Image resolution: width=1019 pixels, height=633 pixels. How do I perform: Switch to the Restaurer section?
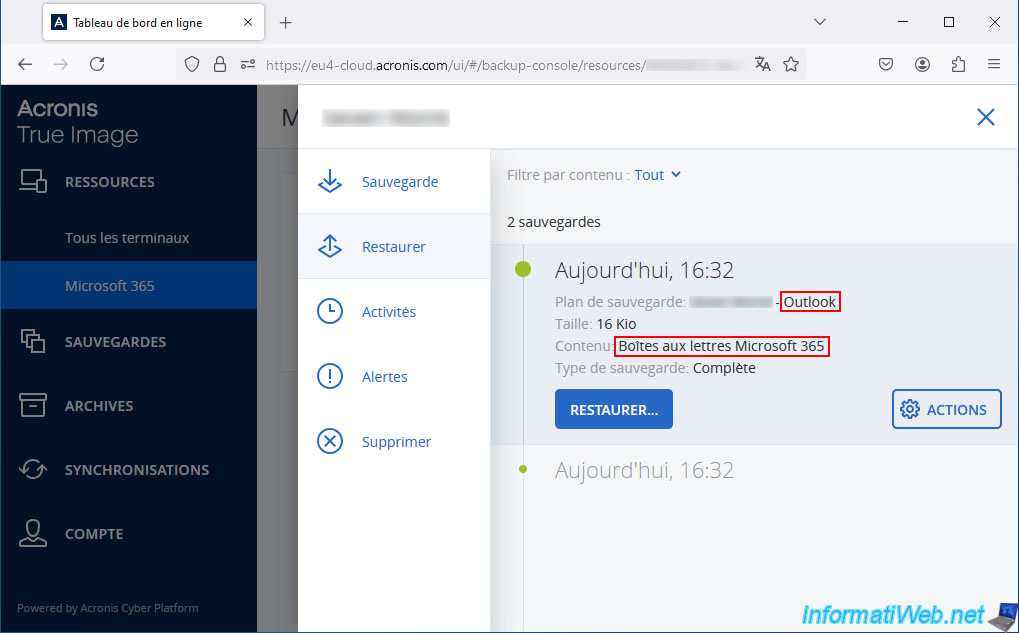(x=394, y=247)
